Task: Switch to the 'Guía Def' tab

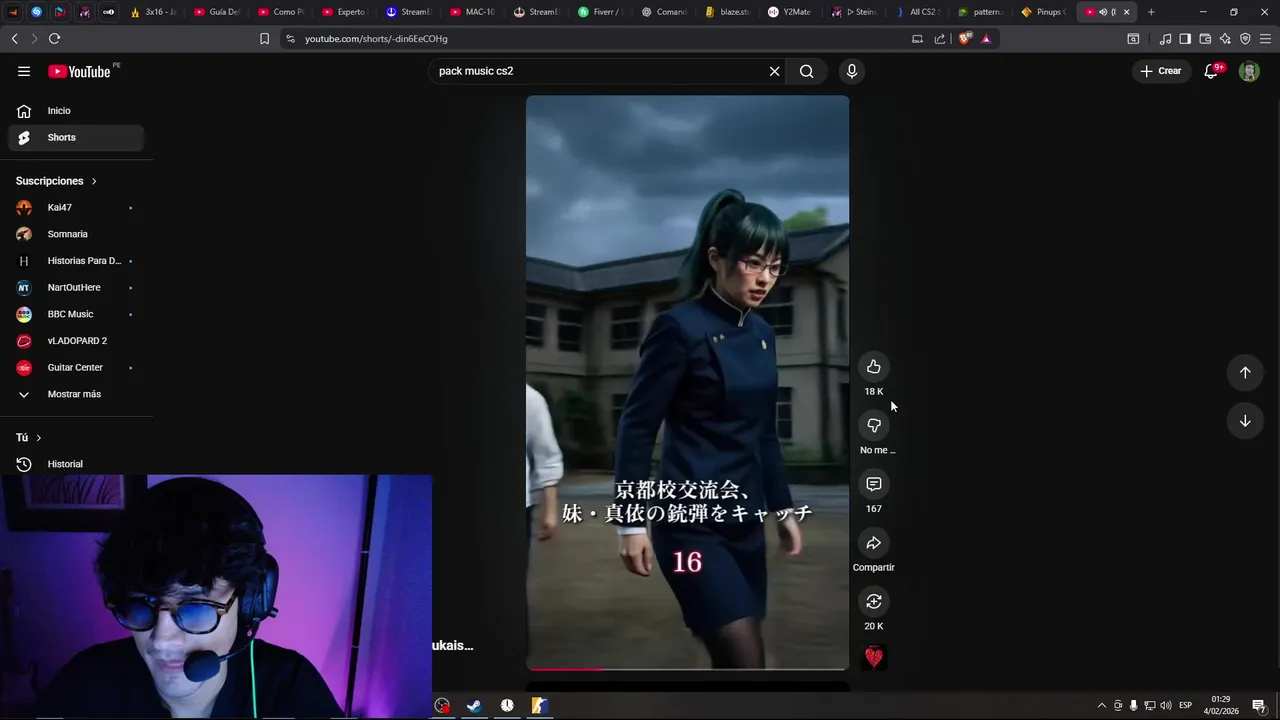Action: [216, 12]
